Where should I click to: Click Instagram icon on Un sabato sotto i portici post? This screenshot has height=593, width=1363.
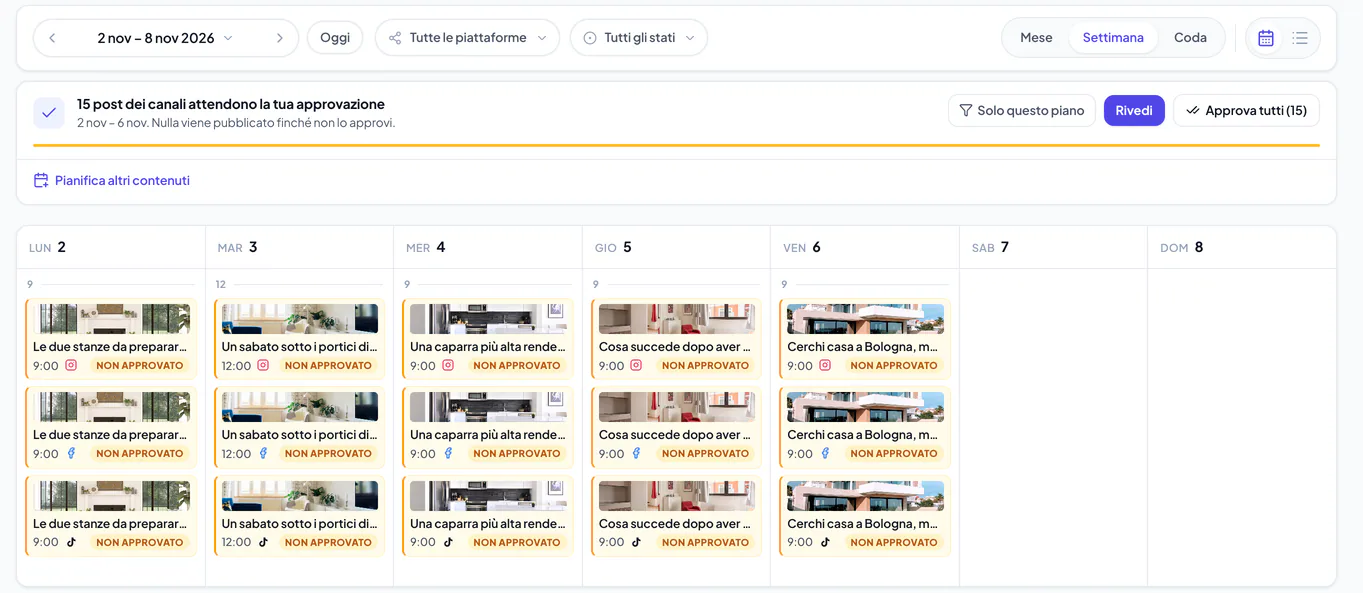click(x=263, y=366)
